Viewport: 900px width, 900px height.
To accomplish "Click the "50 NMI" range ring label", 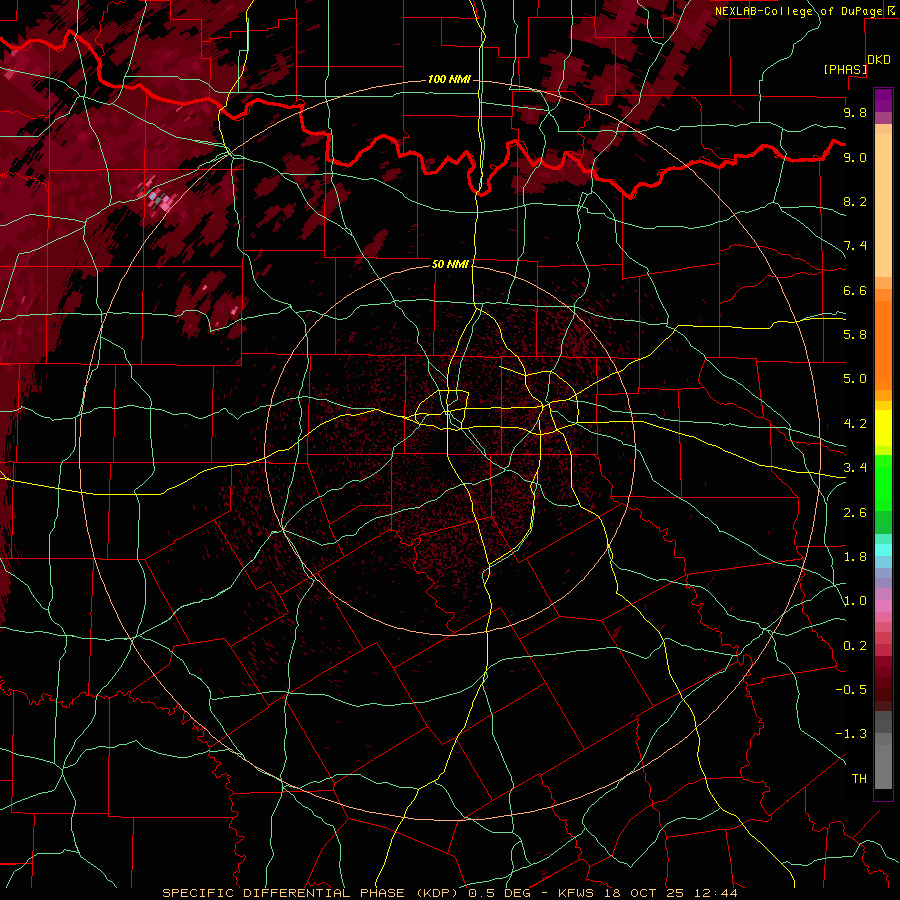I will click(451, 264).
